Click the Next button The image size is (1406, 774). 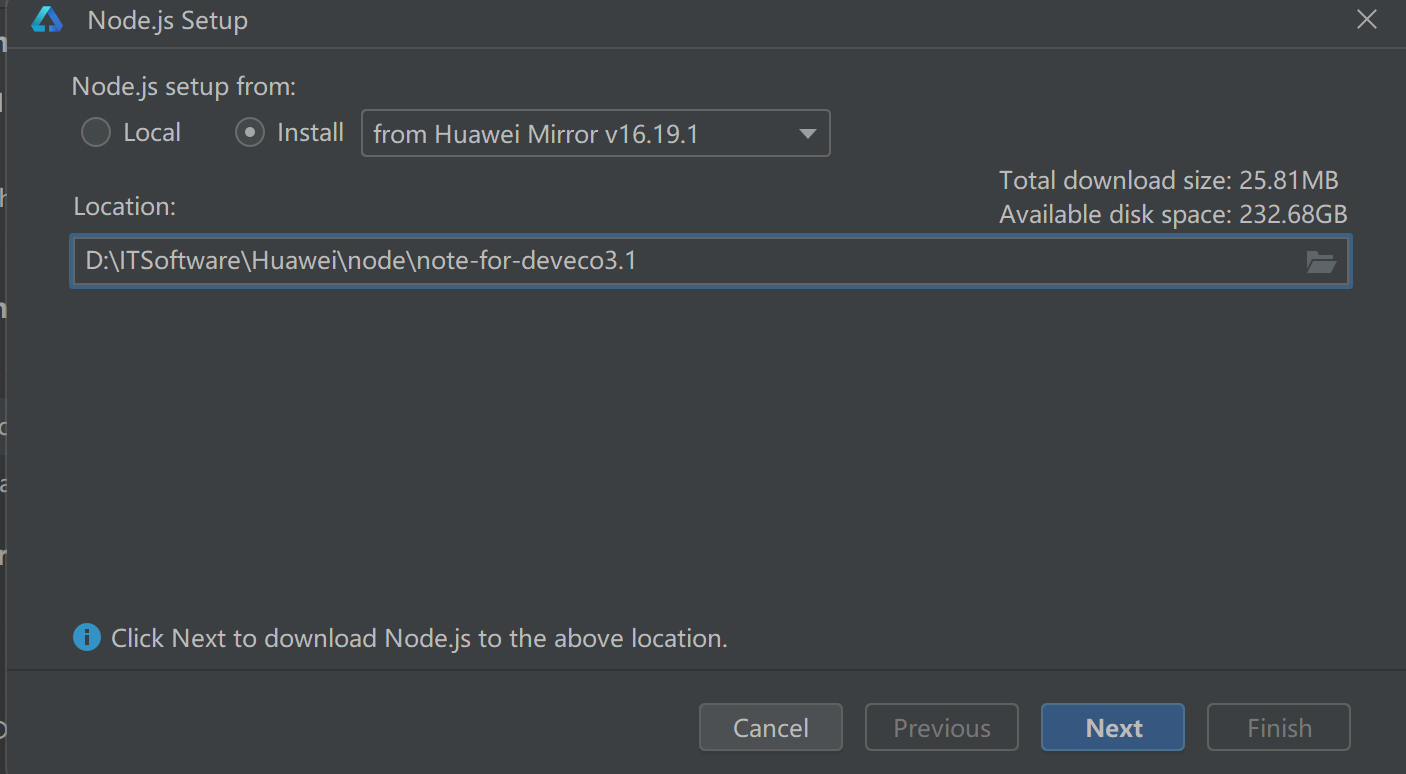[x=1113, y=727]
